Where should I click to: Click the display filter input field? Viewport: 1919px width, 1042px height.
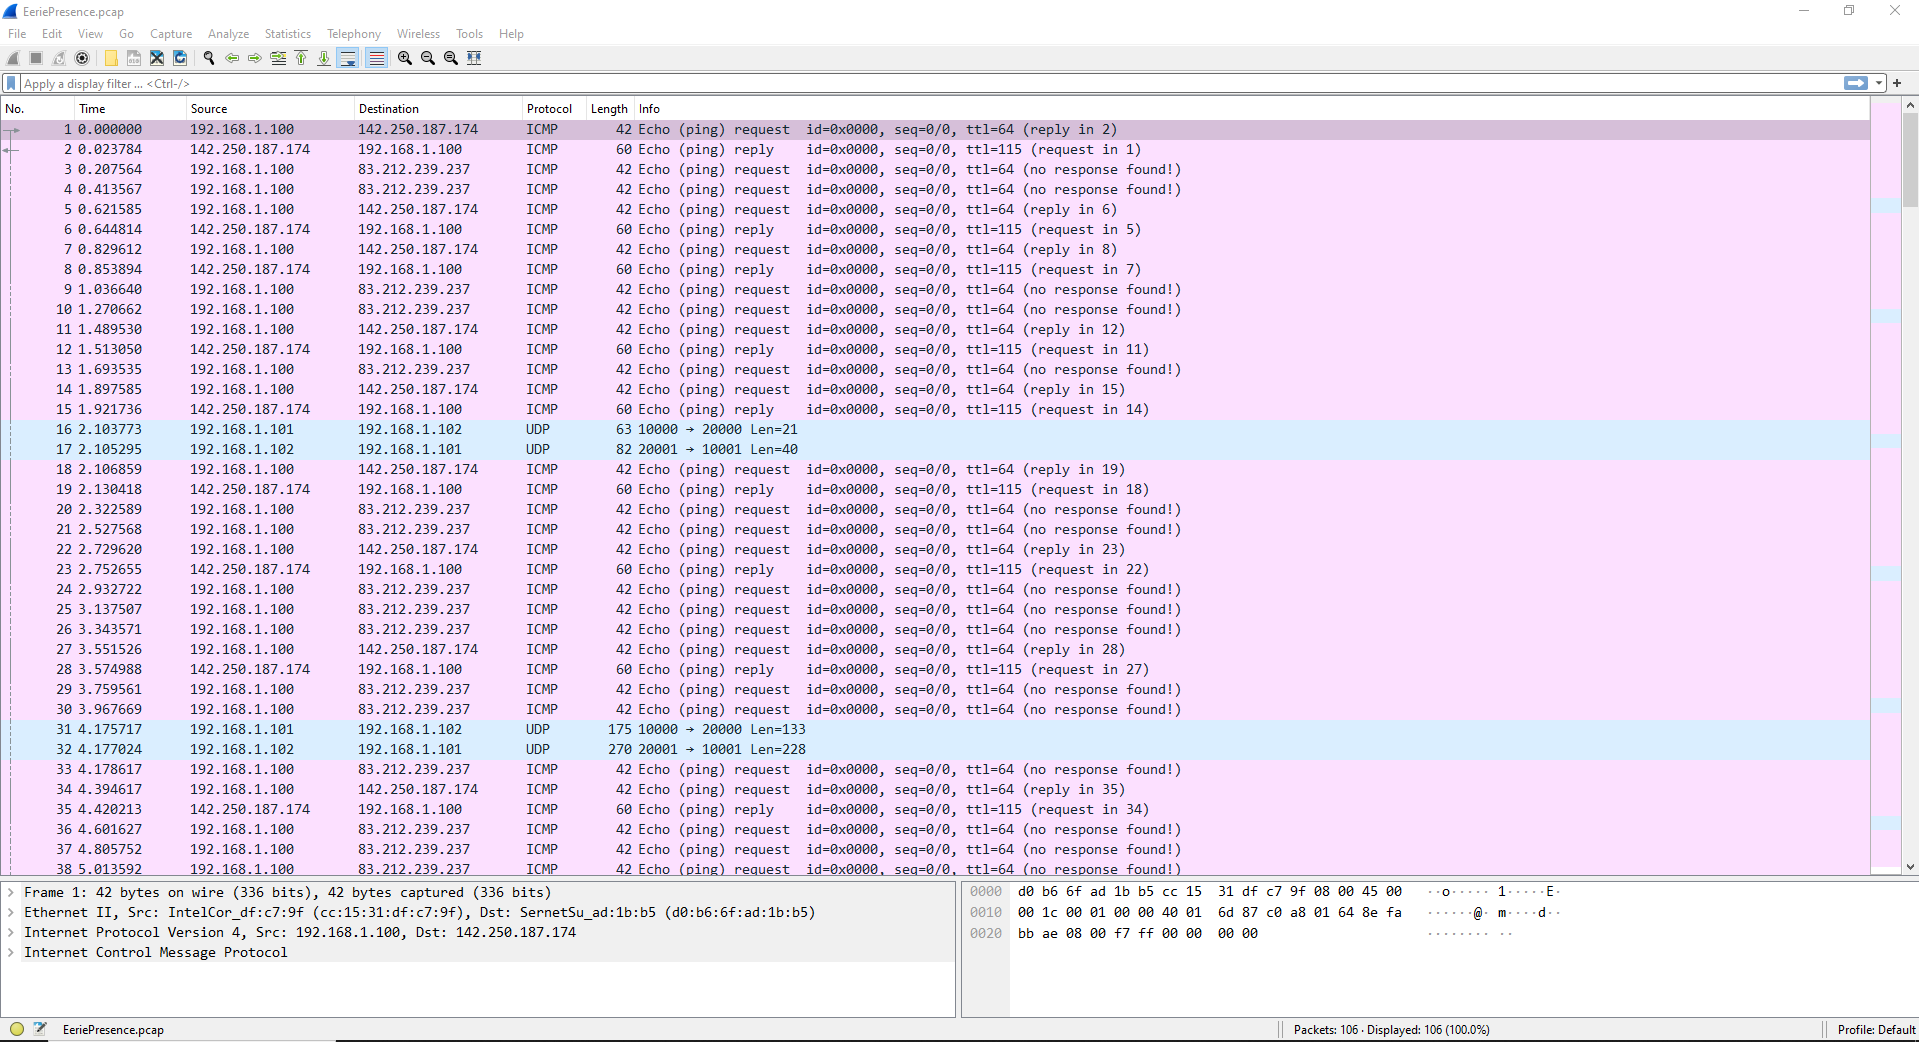(x=930, y=83)
